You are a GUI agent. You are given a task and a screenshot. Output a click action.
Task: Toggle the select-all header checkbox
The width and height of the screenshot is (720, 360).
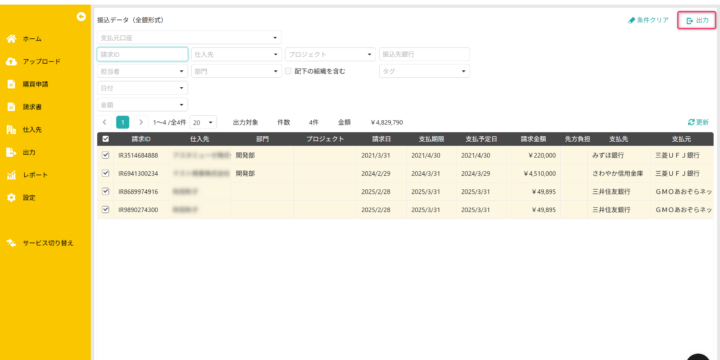[x=106, y=139]
